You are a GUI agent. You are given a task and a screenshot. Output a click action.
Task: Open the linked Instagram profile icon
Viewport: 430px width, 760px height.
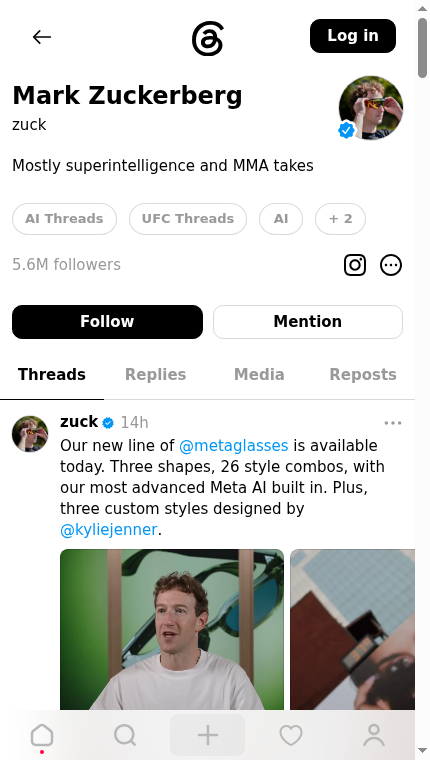355,265
